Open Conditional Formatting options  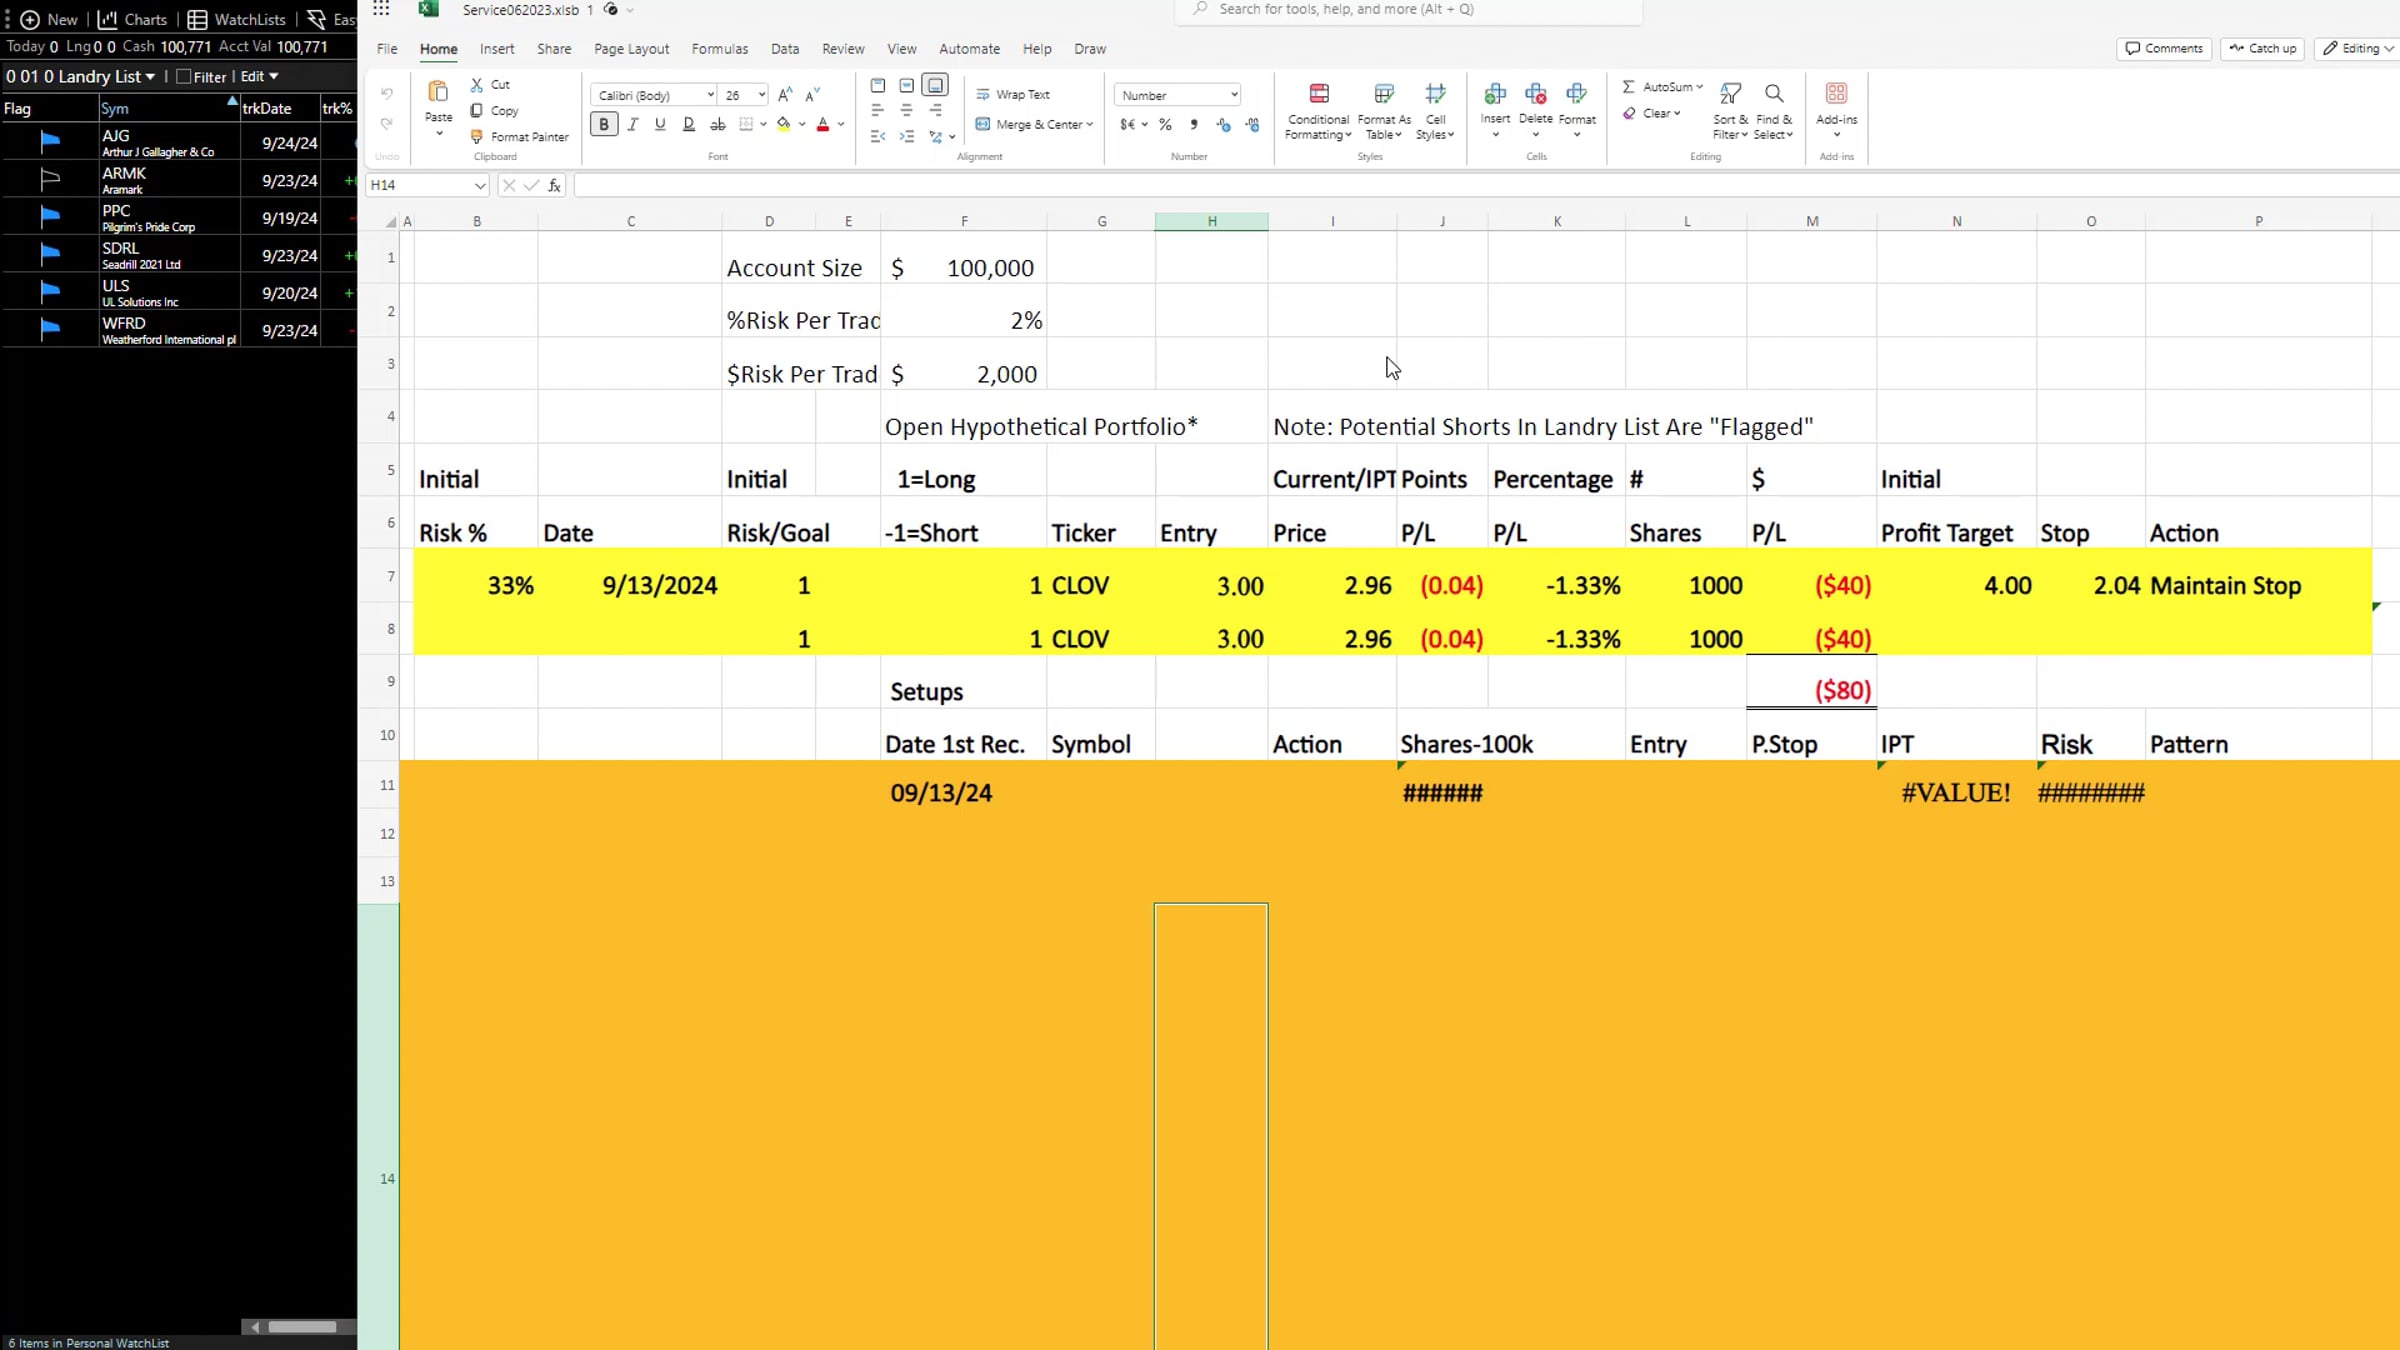1318,110
